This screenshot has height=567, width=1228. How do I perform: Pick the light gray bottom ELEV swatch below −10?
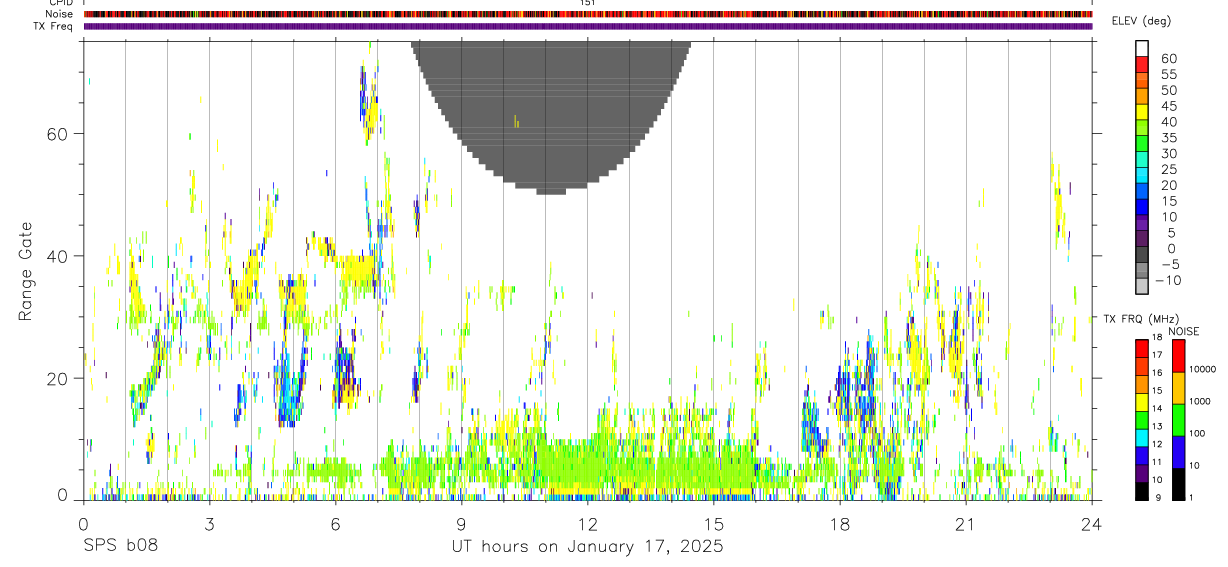pyautogui.click(x=1142, y=286)
